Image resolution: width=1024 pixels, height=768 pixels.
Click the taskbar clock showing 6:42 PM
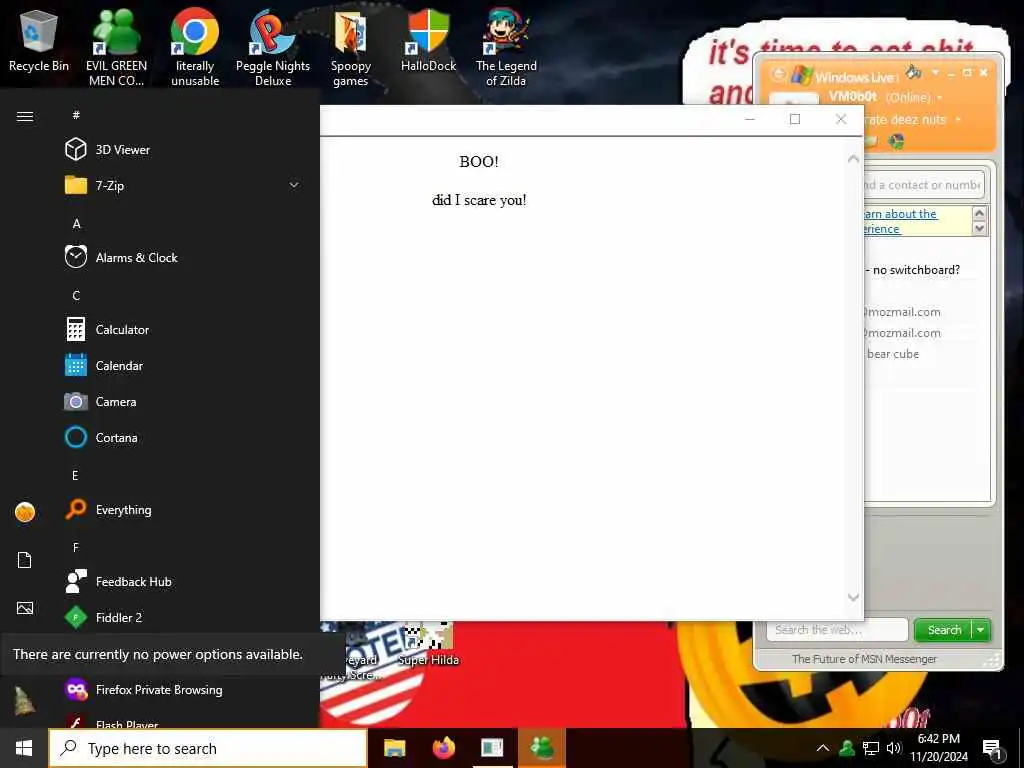939,748
